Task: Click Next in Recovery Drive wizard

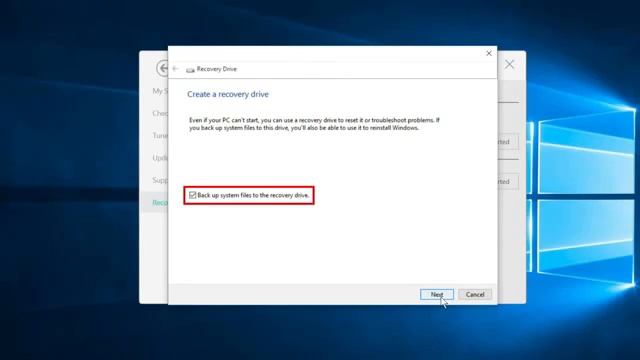Action: pos(436,294)
